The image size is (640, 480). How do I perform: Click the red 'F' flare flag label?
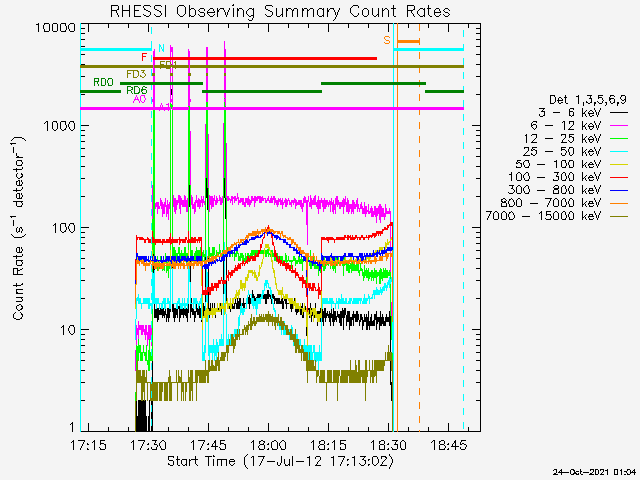point(144,57)
